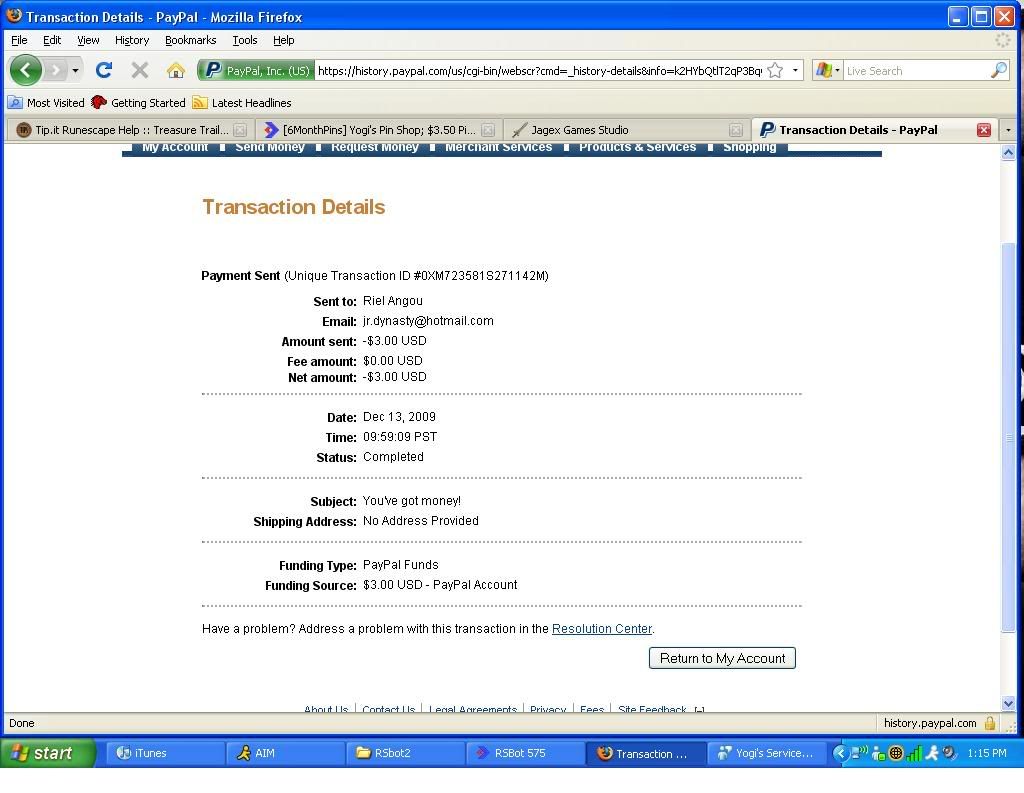The image size is (1024, 793).
Task: Click the Stop loading X icon
Action: [x=140, y=70]
